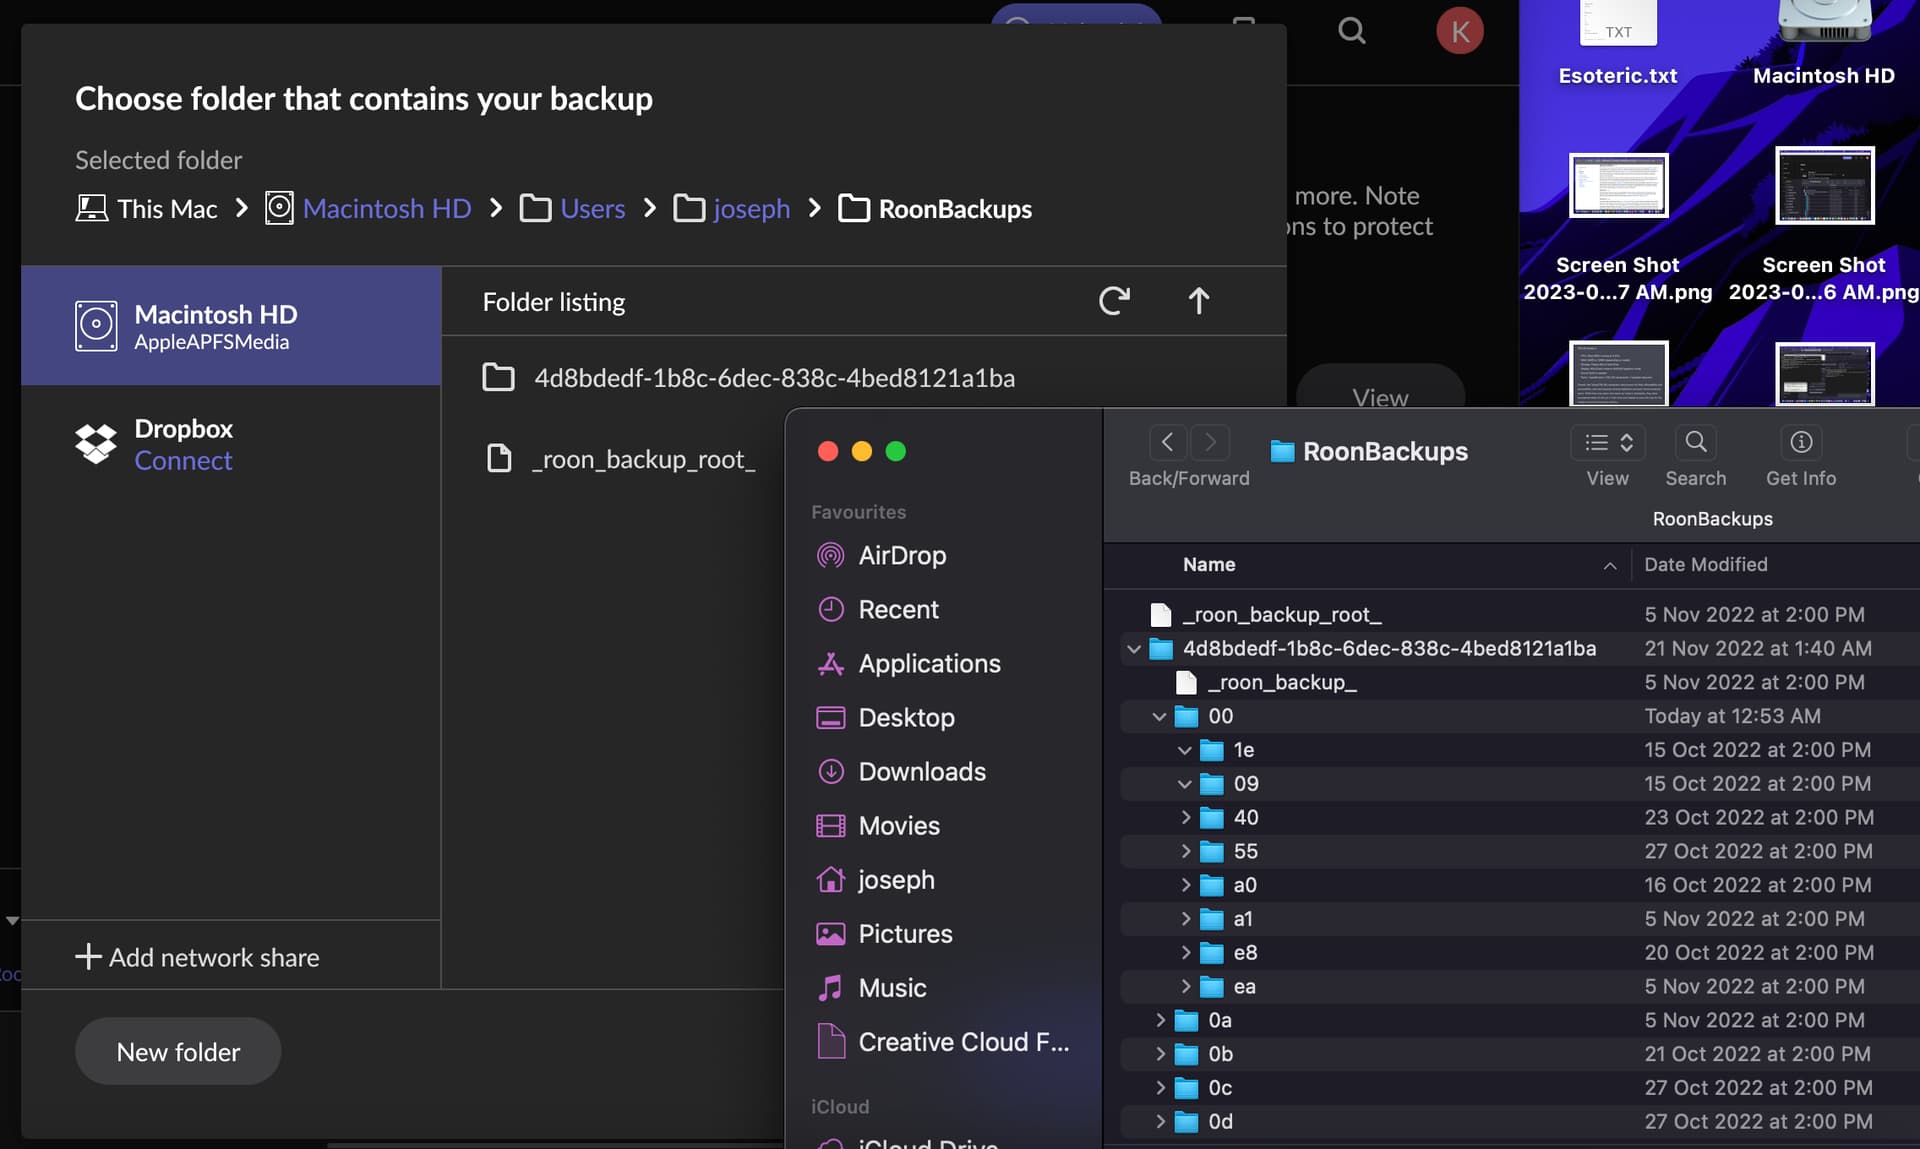Click Add network share
The width and height of the screenshot is (1920, 1149).
tap(197, 957)
